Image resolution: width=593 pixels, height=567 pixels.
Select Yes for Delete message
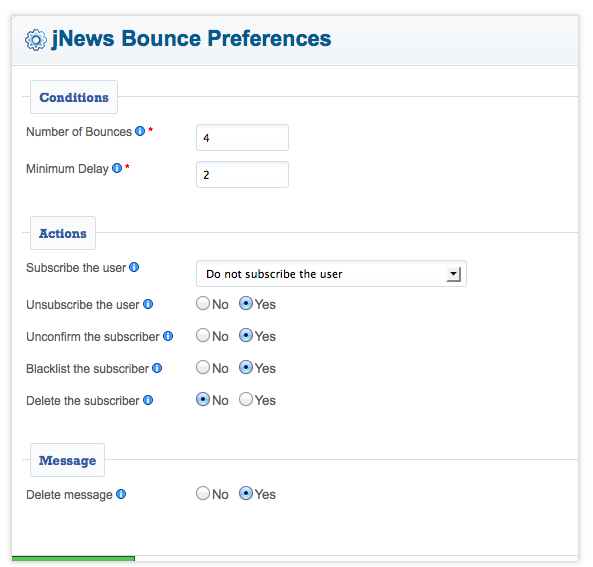246,493
